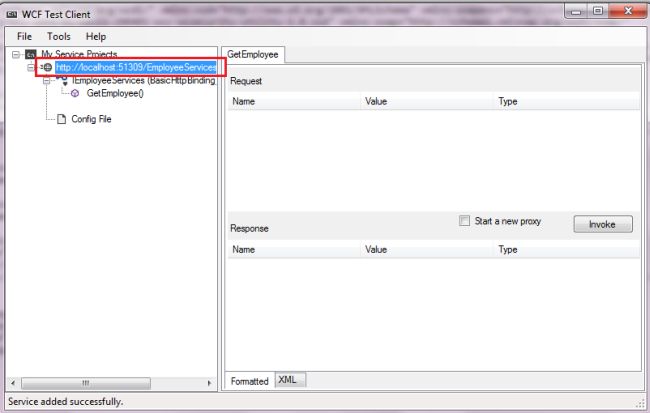Open the Help menu

96,36
